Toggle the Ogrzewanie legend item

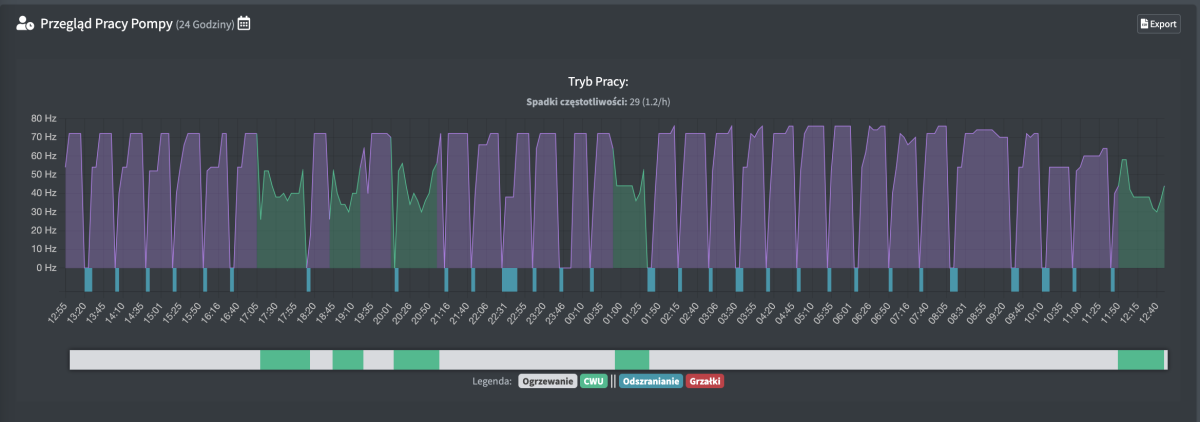pos(547,381)
